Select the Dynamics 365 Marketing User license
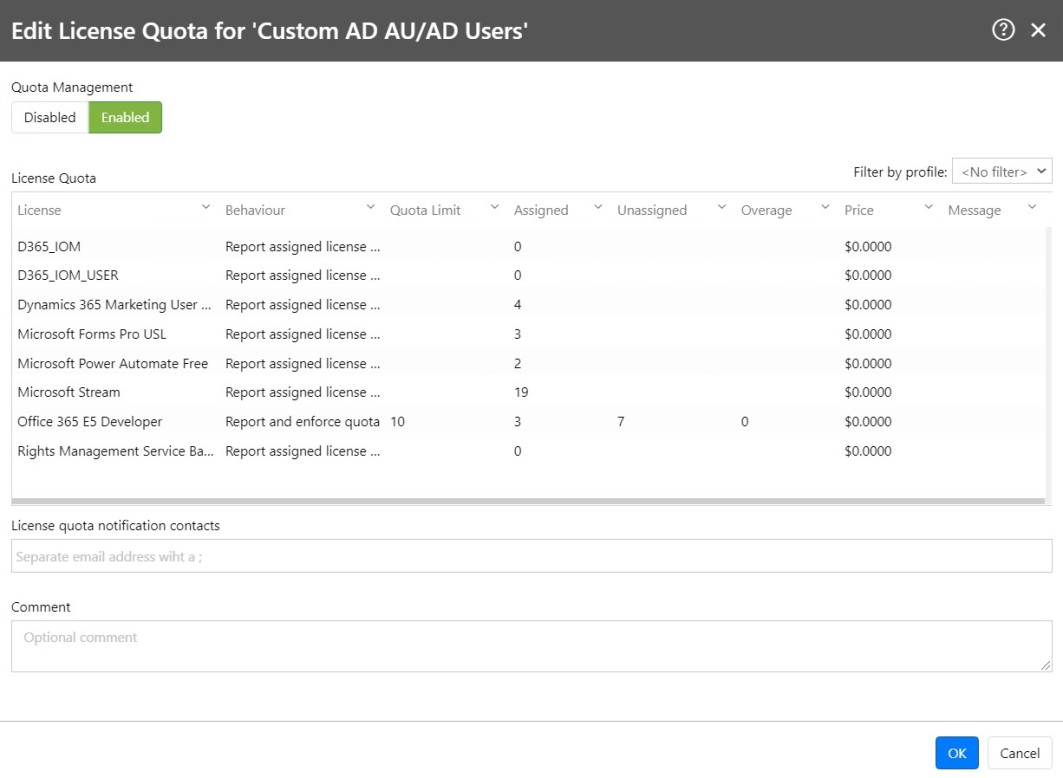Screen dimensions: 1063x778 tap(114, 305)
